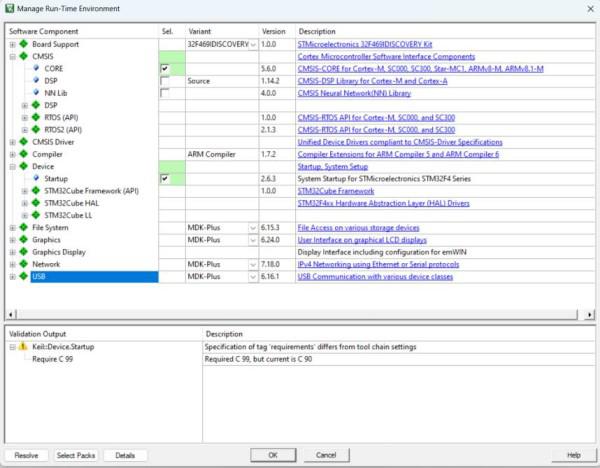This screenshot has width=600, height=468.
Task: Open the IPv4 Networking description link
Action: pyautogui.click(x=378, y=264)
